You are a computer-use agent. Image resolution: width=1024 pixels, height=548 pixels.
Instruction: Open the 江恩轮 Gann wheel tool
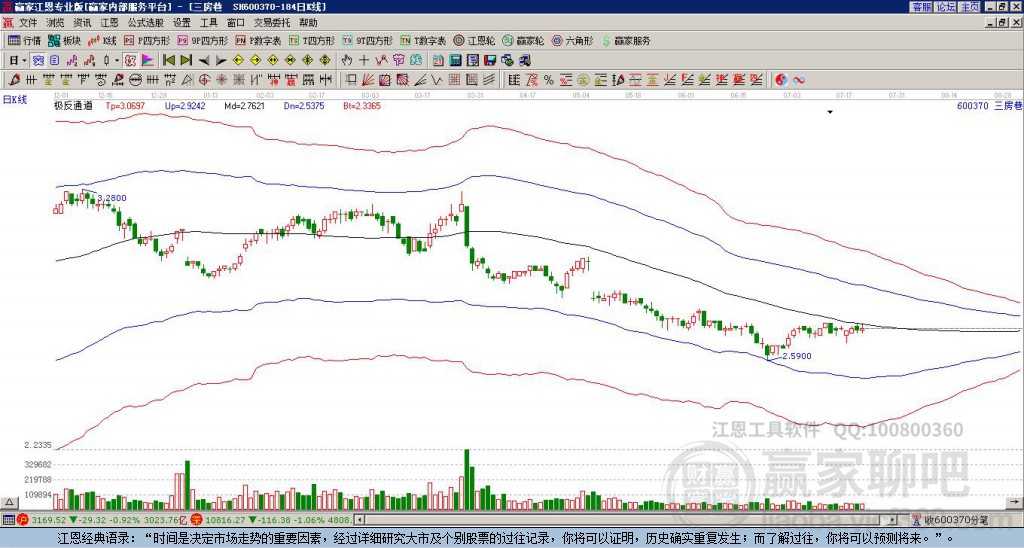[x=474, y=41]
